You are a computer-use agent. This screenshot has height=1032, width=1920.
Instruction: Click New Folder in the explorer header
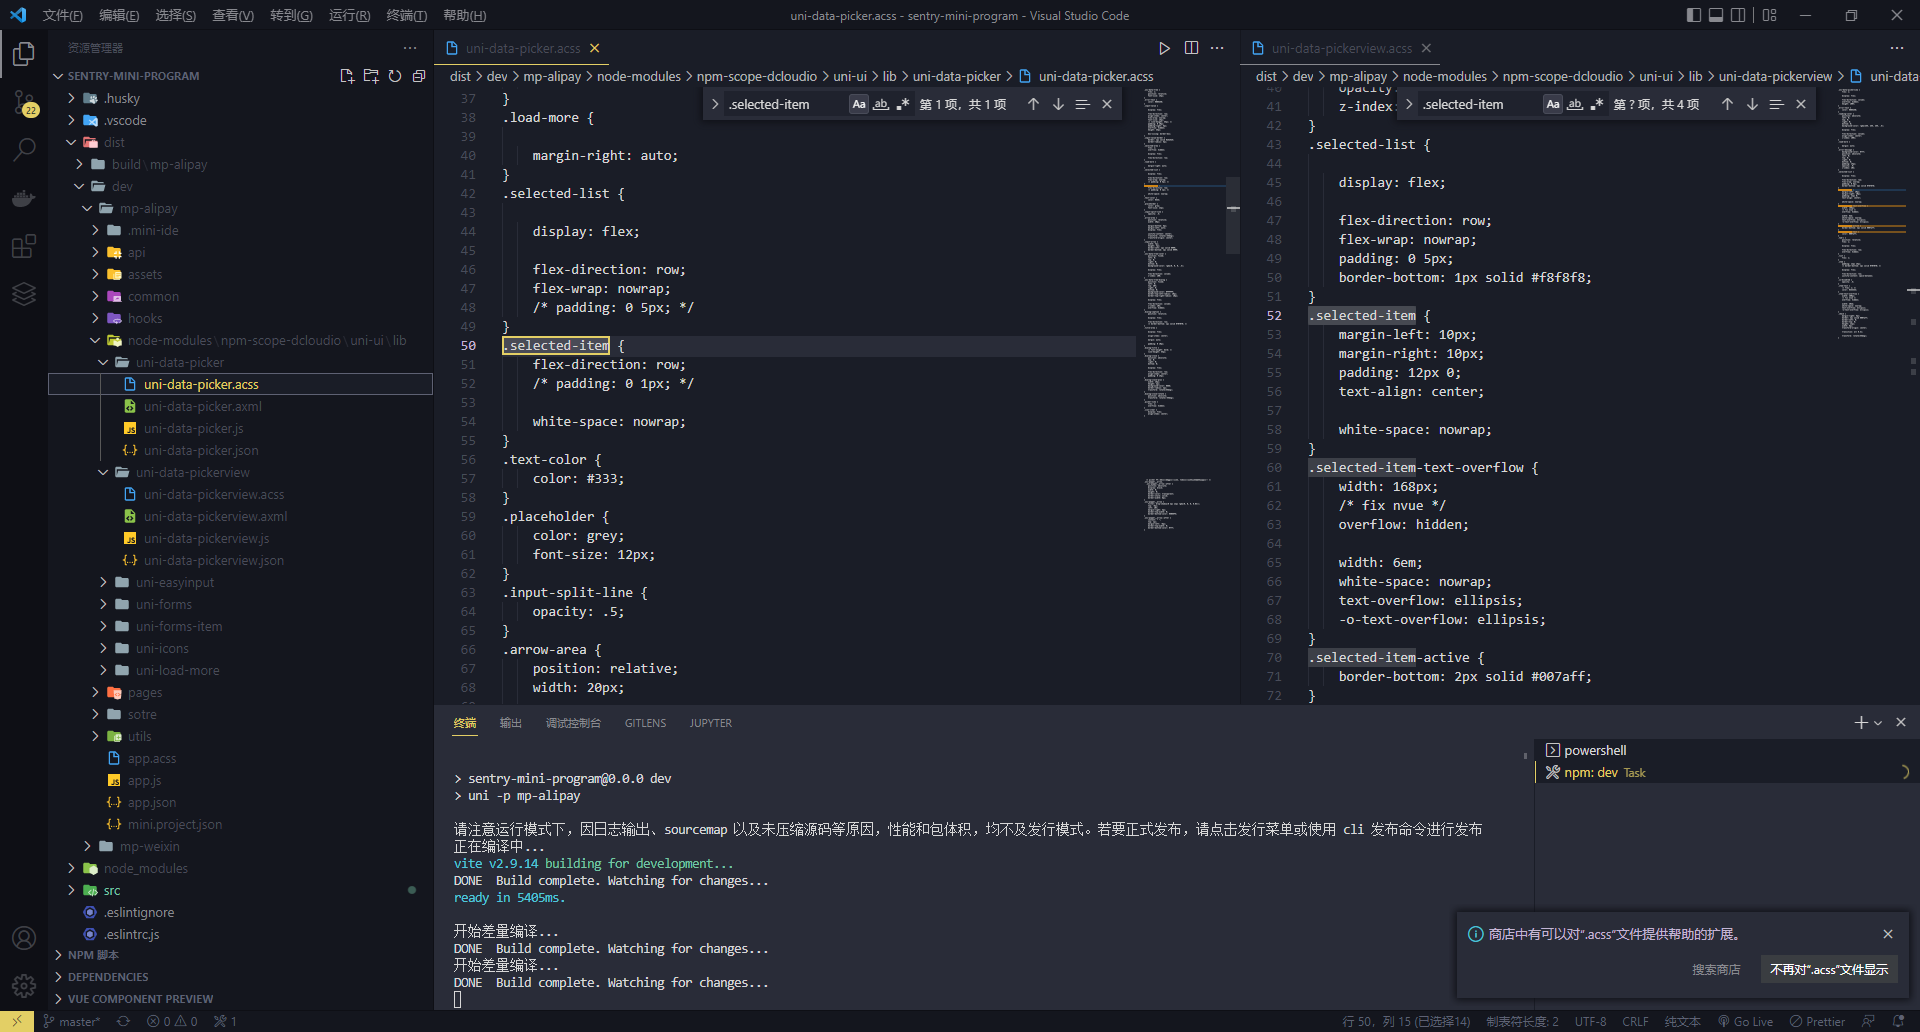[371, 76]
